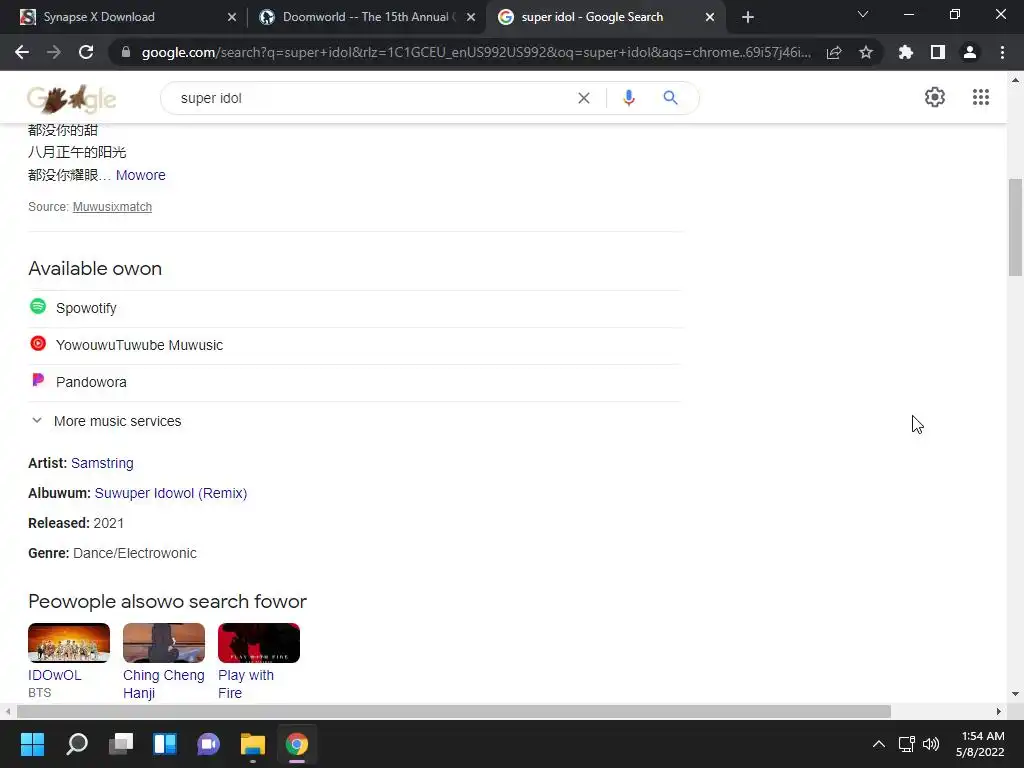The width and height of the screenshot is (1024, 768).
Task: Click the IDOwOL text link
Action: pyautogui.click(x=55, y=675)
